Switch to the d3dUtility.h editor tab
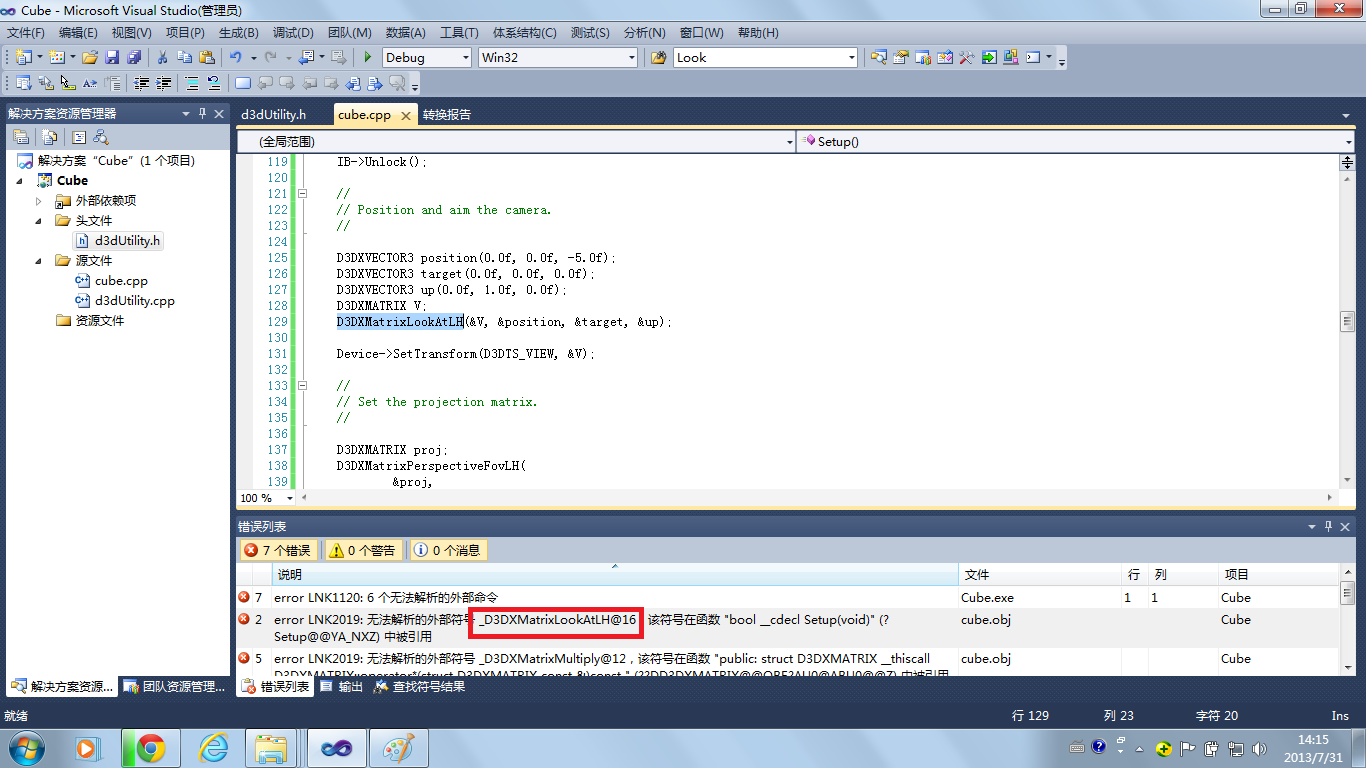 tap(273, 115)
